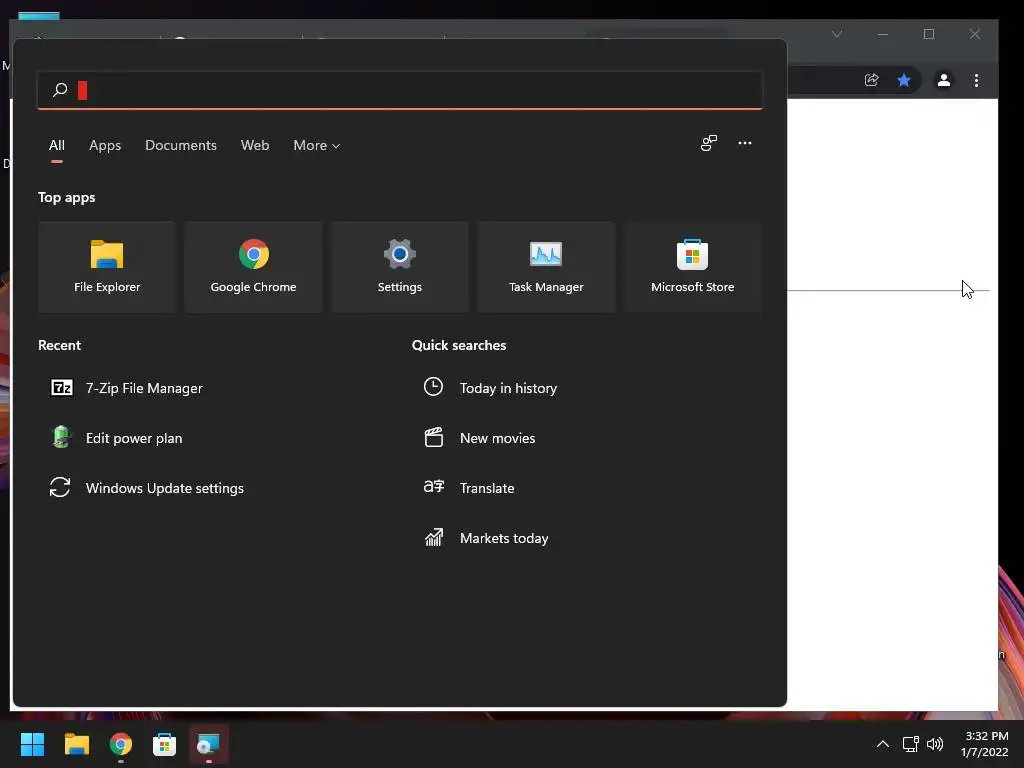1024x768 pixels.
Task: Click the search magnifier icon
Action: point(60,89)
